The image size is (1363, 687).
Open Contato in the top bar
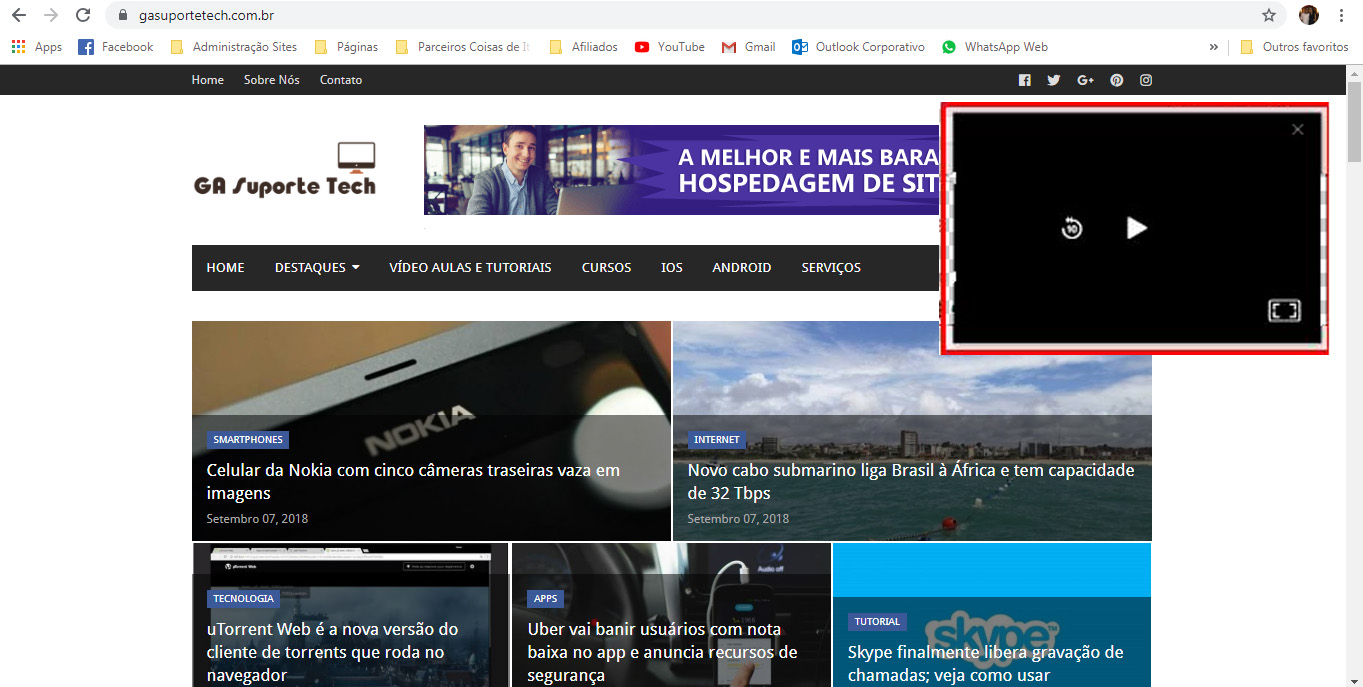(341, 80)
